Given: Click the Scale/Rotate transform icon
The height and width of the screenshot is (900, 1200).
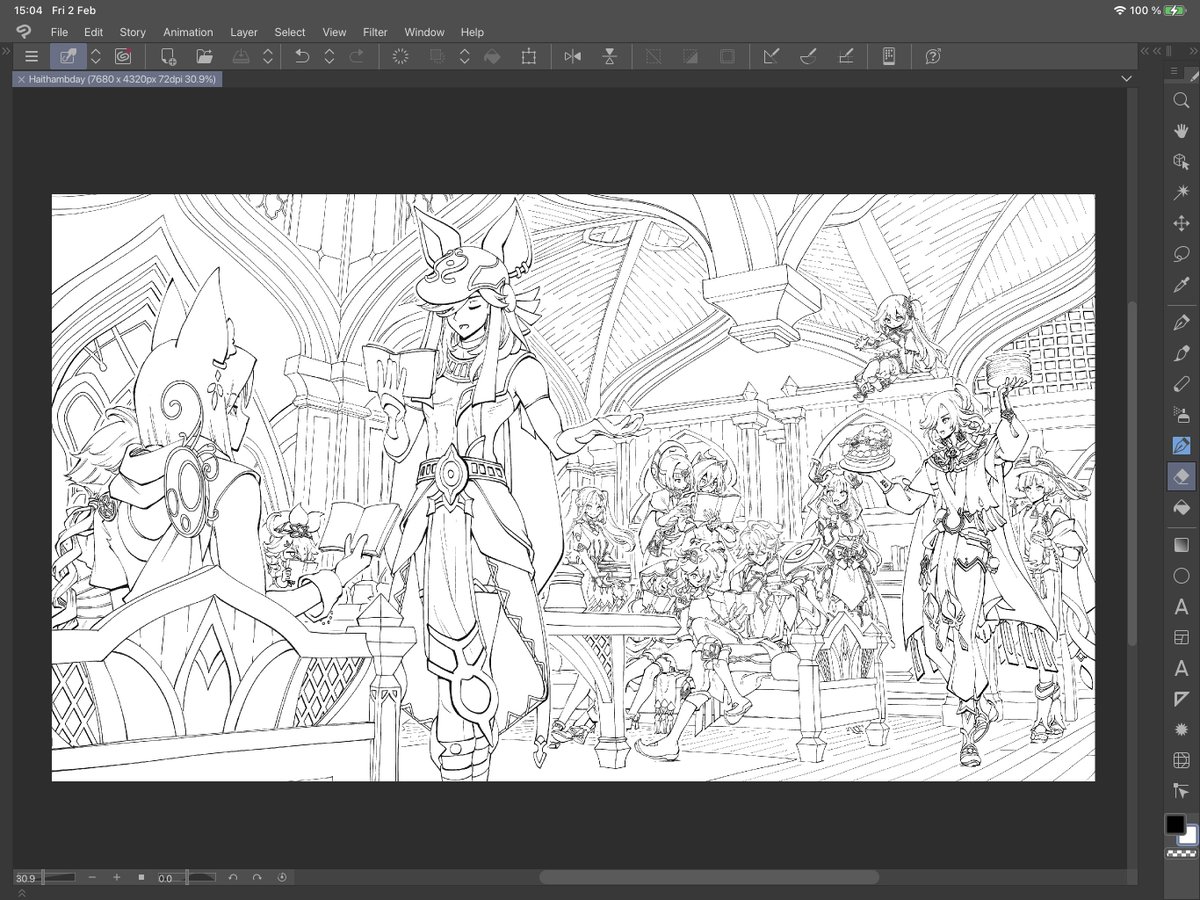Looking at the screenshot, I should [x=528, y=57].
